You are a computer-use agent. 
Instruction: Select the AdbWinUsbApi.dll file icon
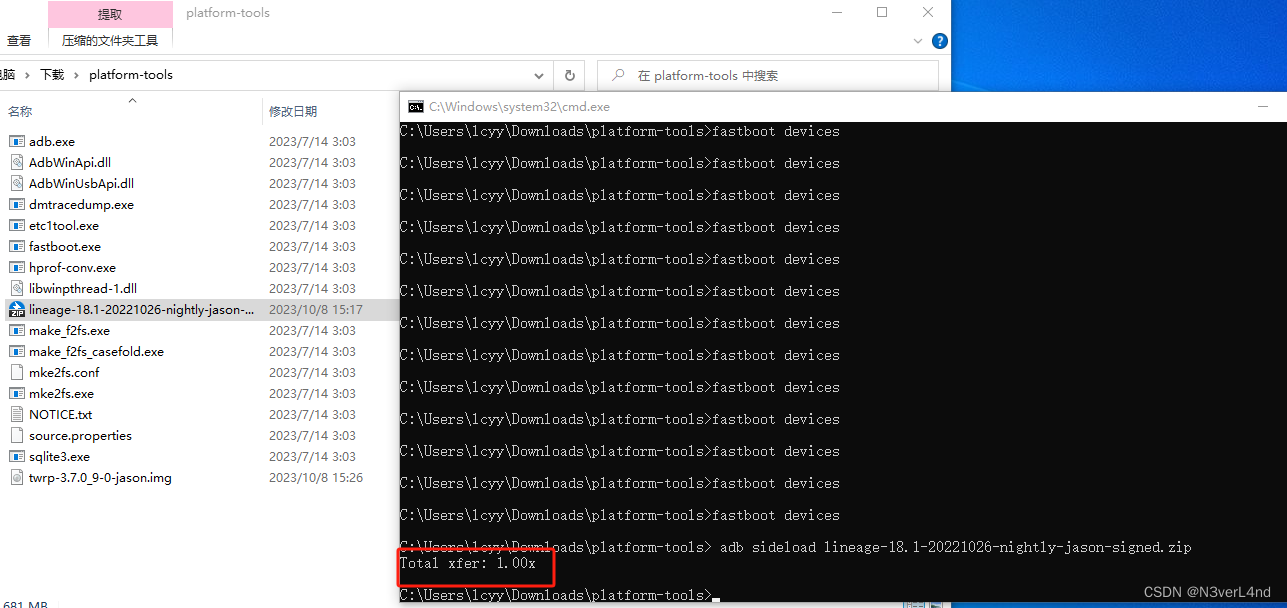point(16,184)
